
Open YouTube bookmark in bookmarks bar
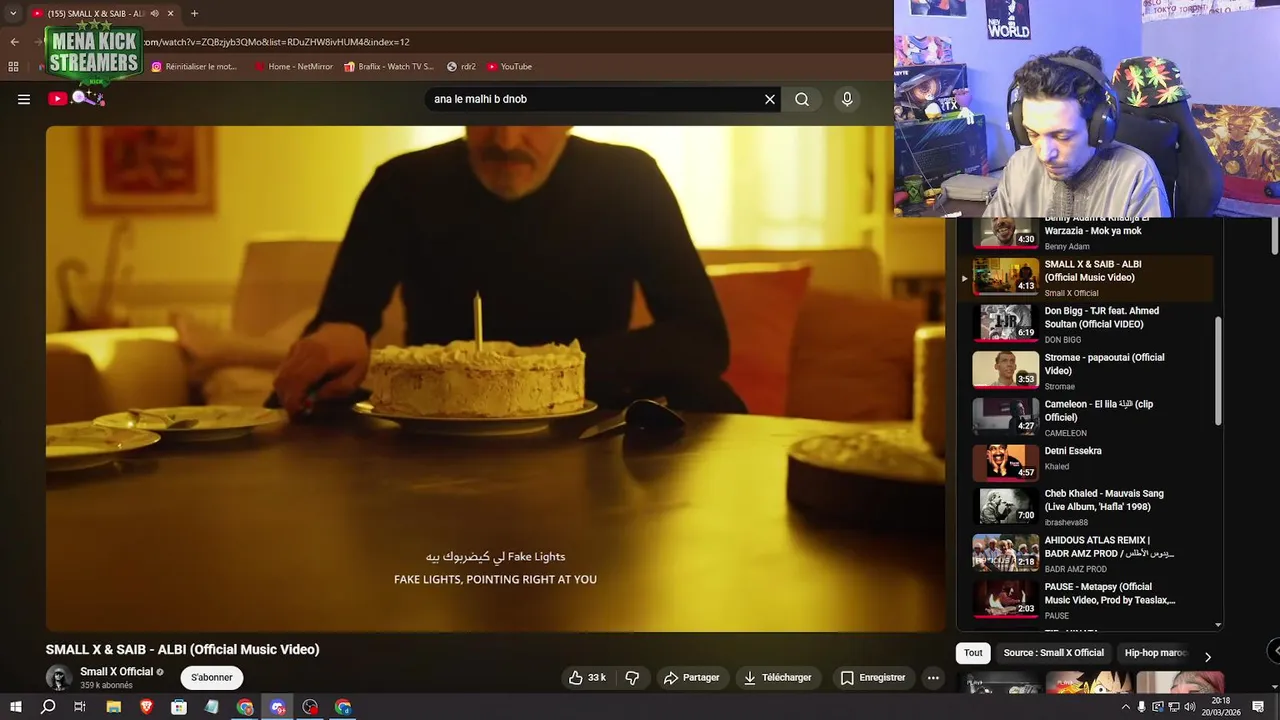[510, 67]
